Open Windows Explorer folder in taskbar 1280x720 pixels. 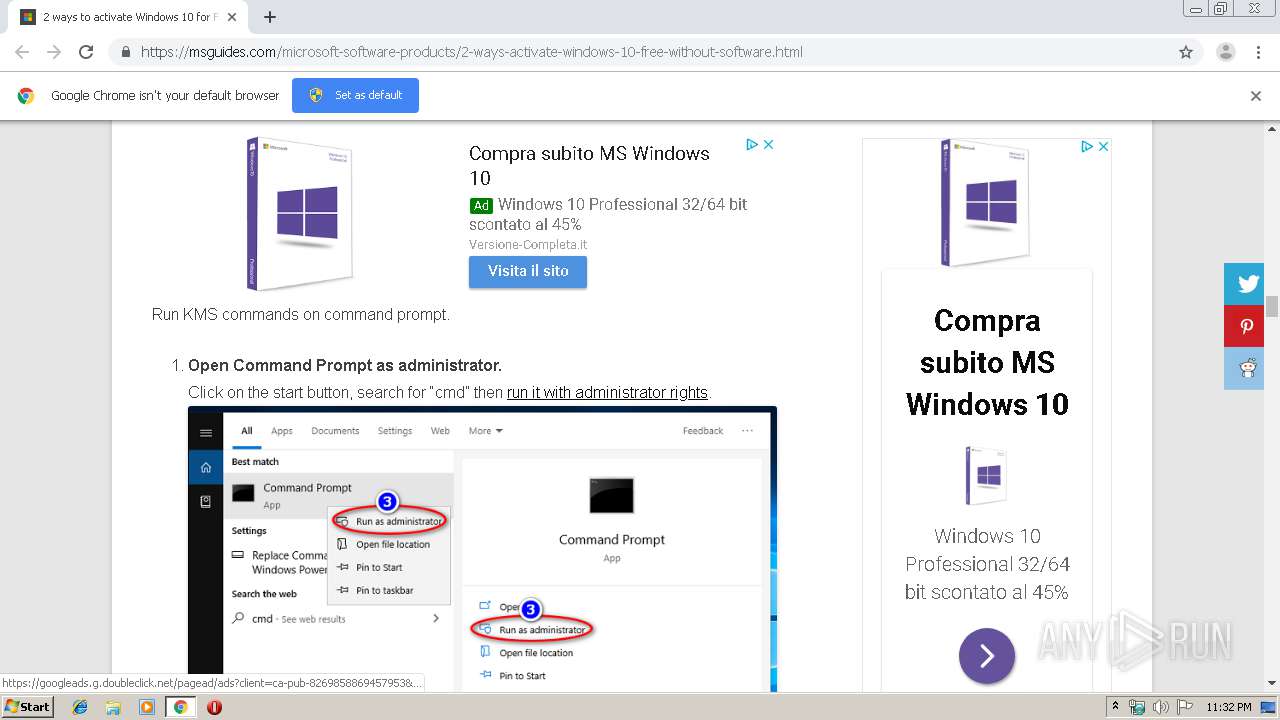[113, 707]
